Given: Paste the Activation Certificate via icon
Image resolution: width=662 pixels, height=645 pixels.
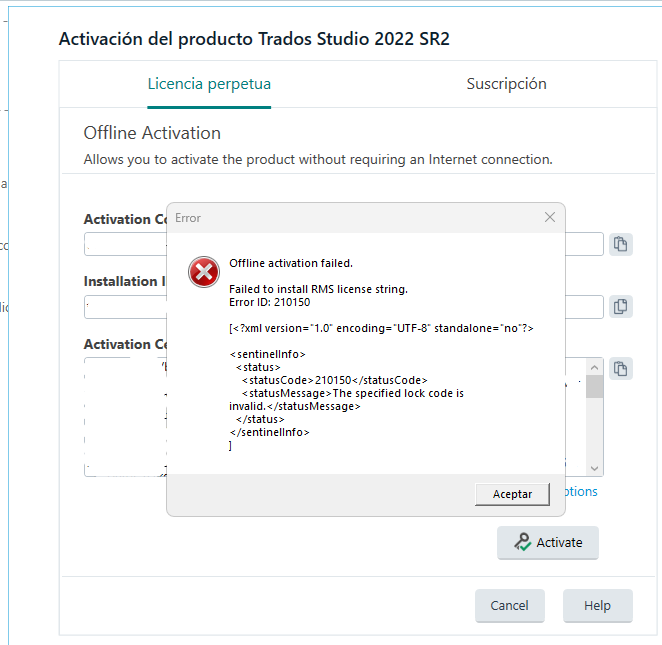Looking at the screenshot, I should click(x=621, y=369).
